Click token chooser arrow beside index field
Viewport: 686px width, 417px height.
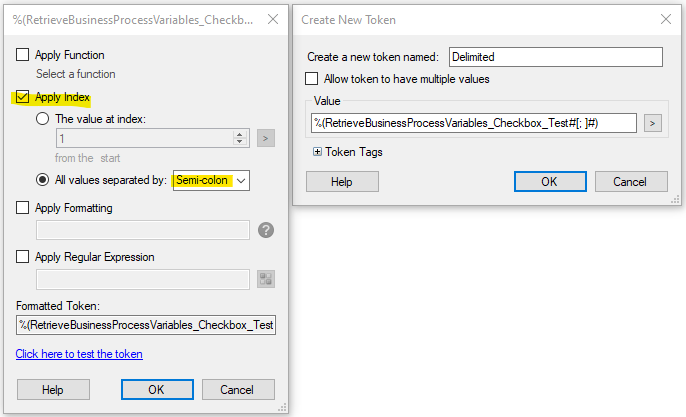click(266, 138)
